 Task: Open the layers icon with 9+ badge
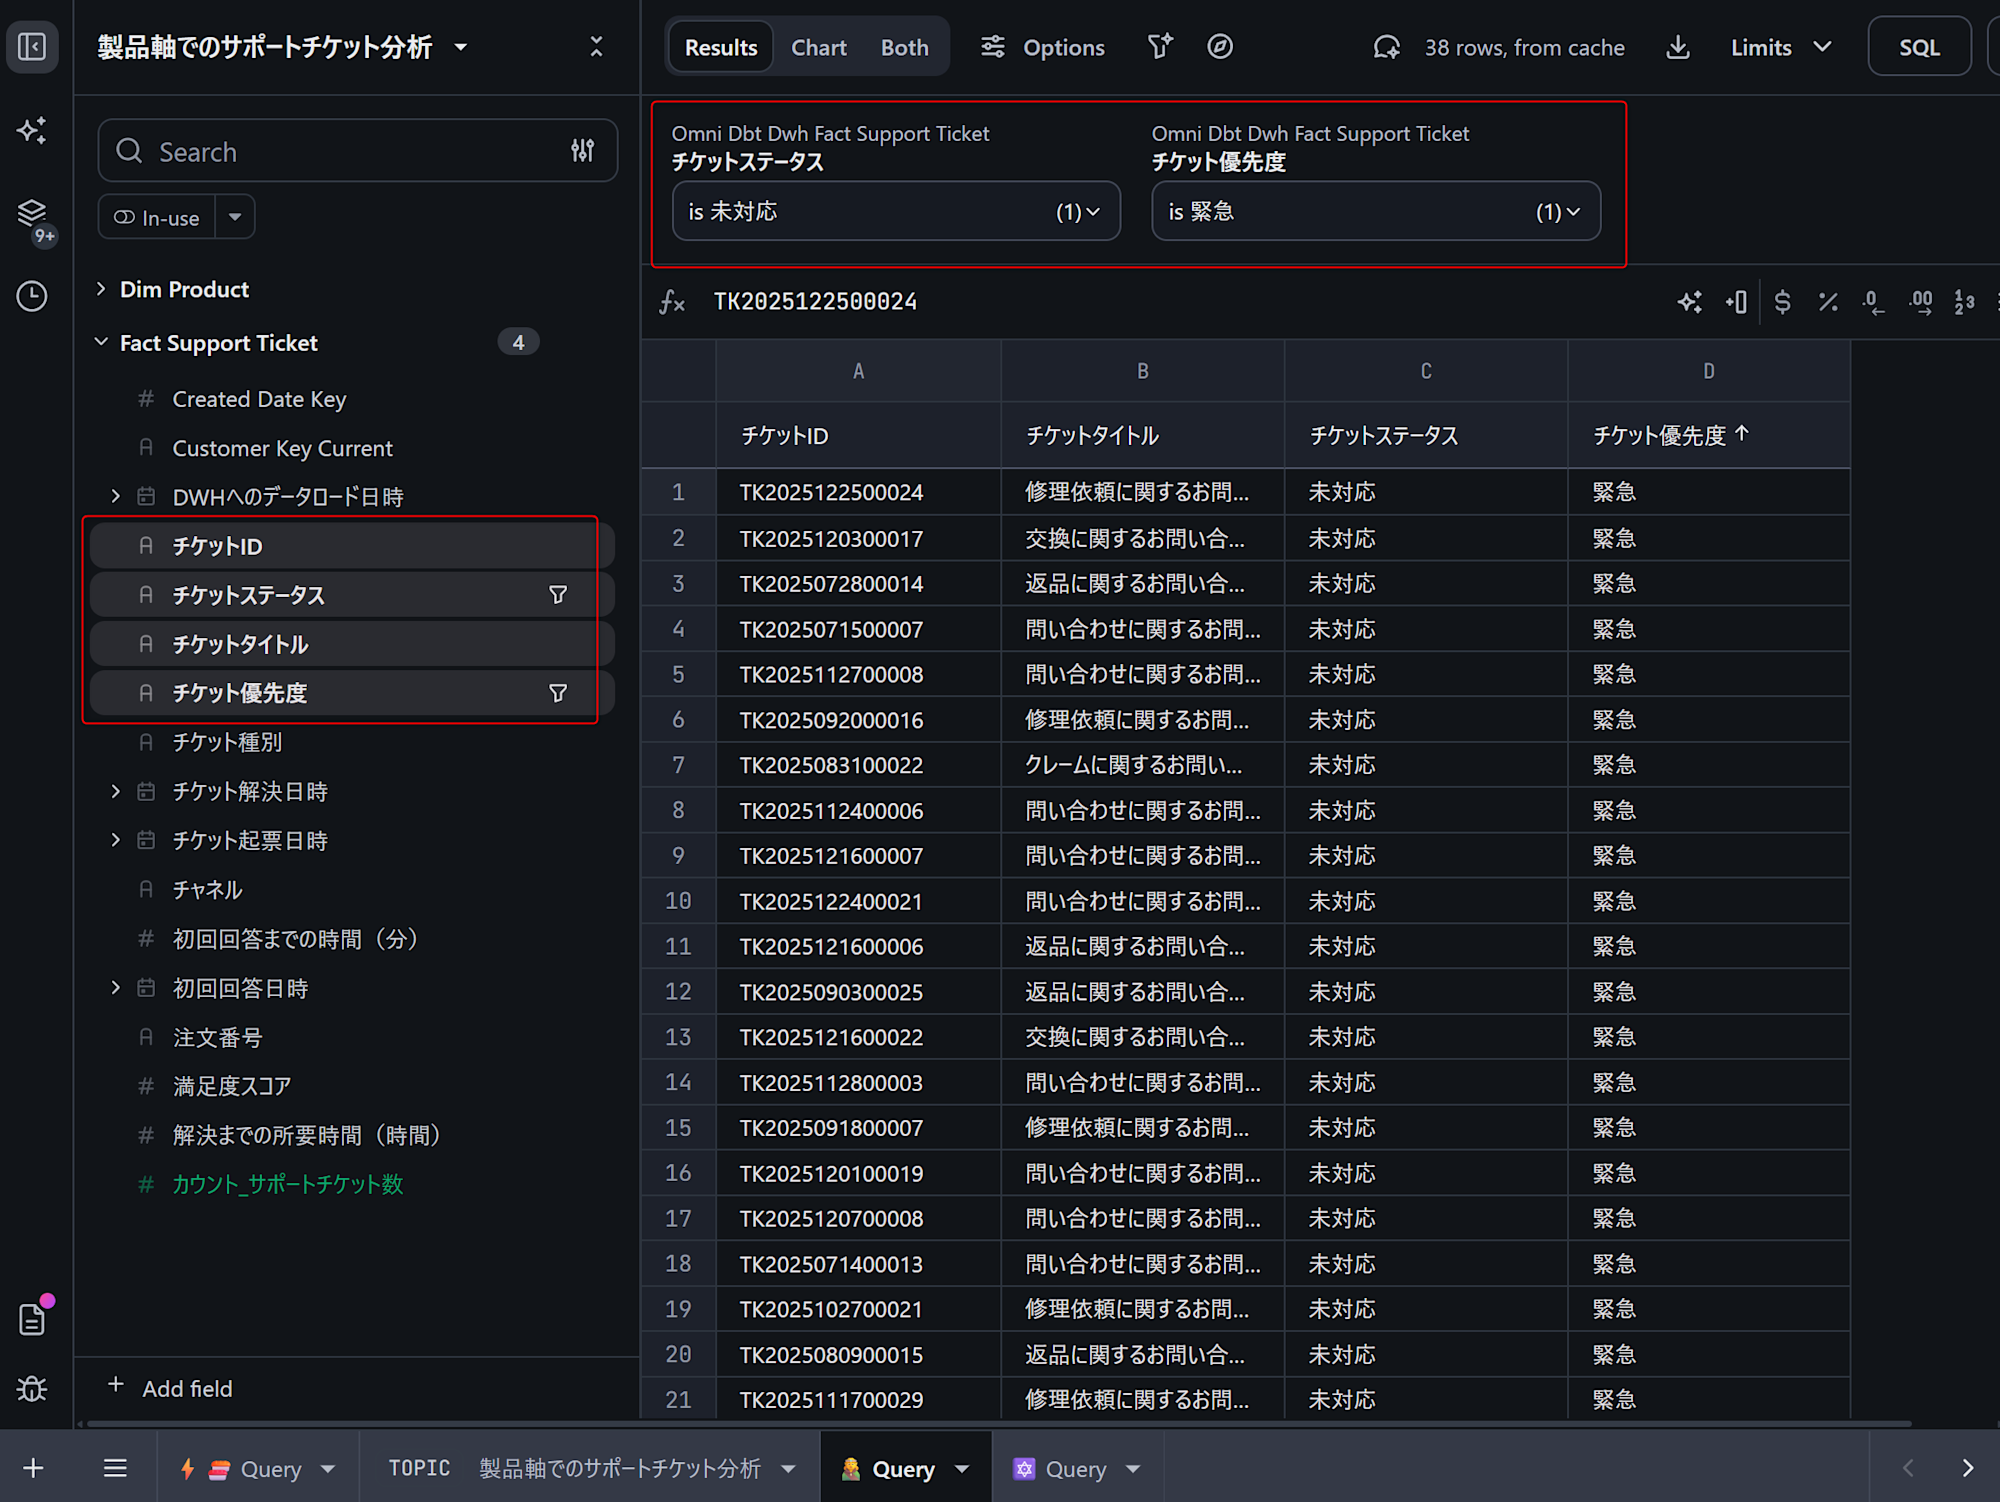tap(32, 213)
